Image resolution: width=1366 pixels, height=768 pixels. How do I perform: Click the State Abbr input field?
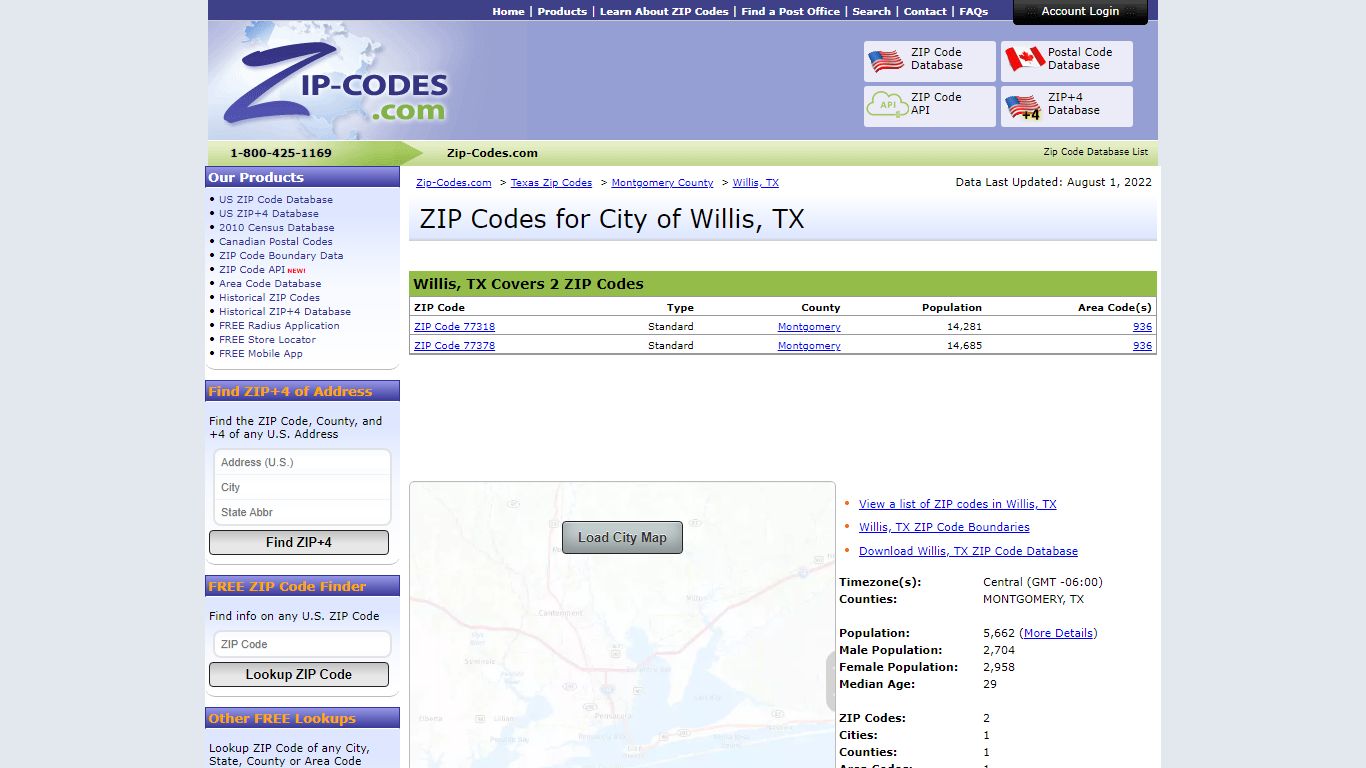(x=302, y=512)
